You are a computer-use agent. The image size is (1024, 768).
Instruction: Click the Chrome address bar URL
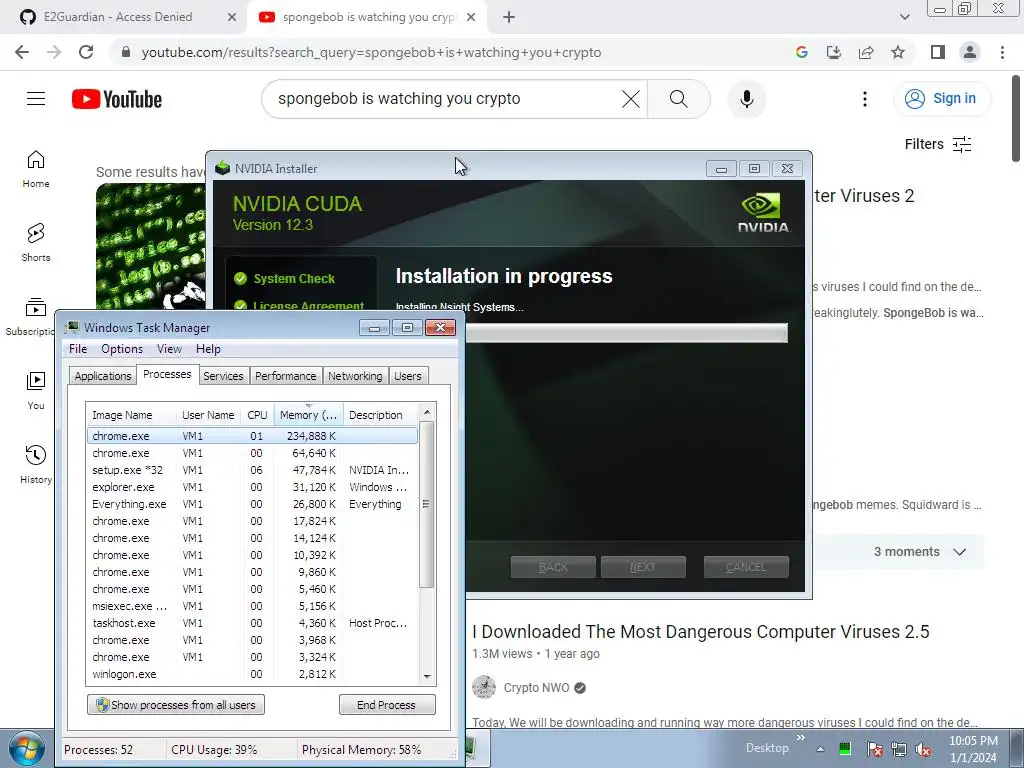pyautogui.click(x=371, y=52)
